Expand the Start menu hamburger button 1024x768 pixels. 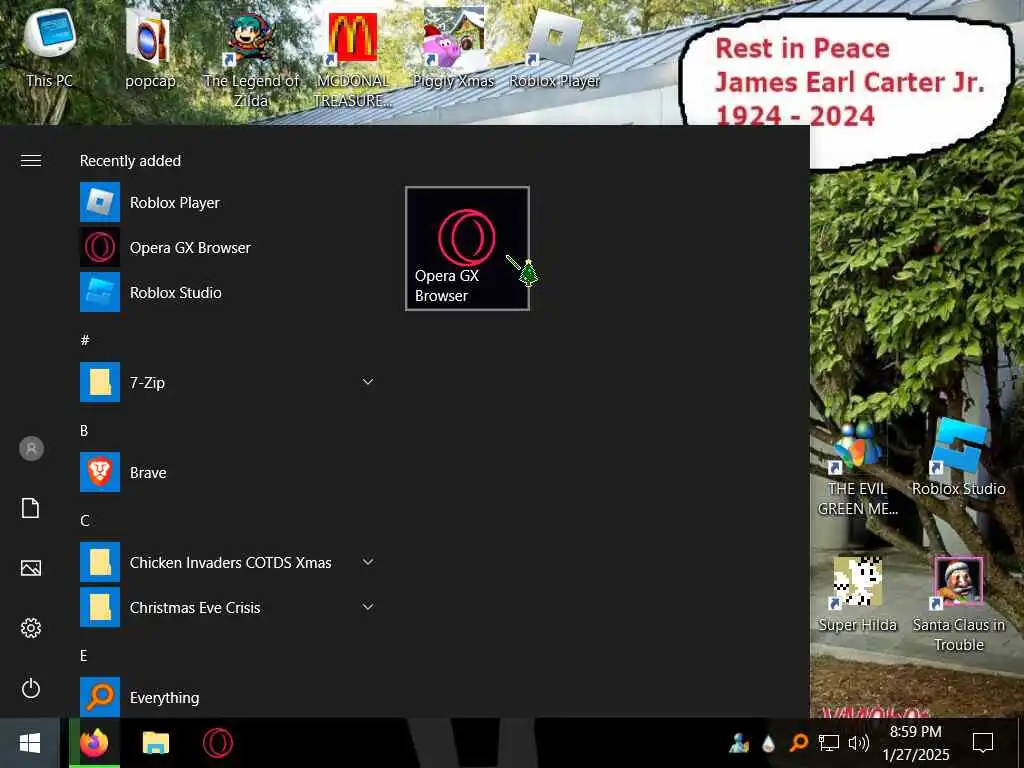31,161
